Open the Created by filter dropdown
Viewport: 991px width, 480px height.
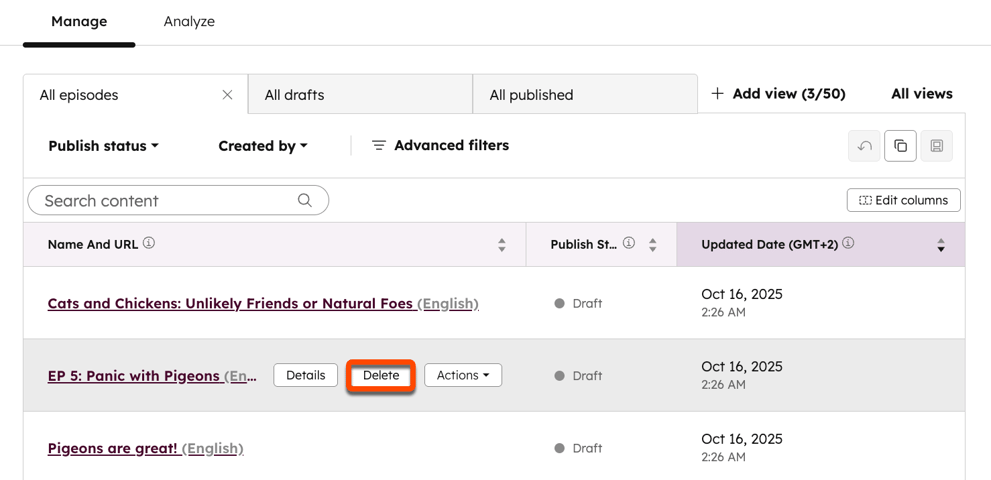pos(262,146)
